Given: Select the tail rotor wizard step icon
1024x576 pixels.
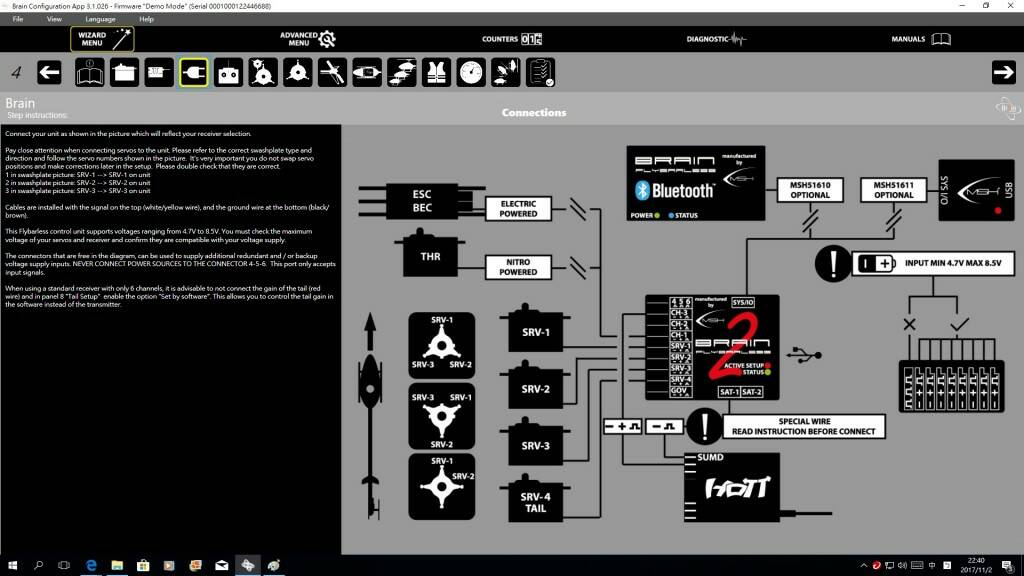Looking at the screenshot, I should click(x=505, y=72).
